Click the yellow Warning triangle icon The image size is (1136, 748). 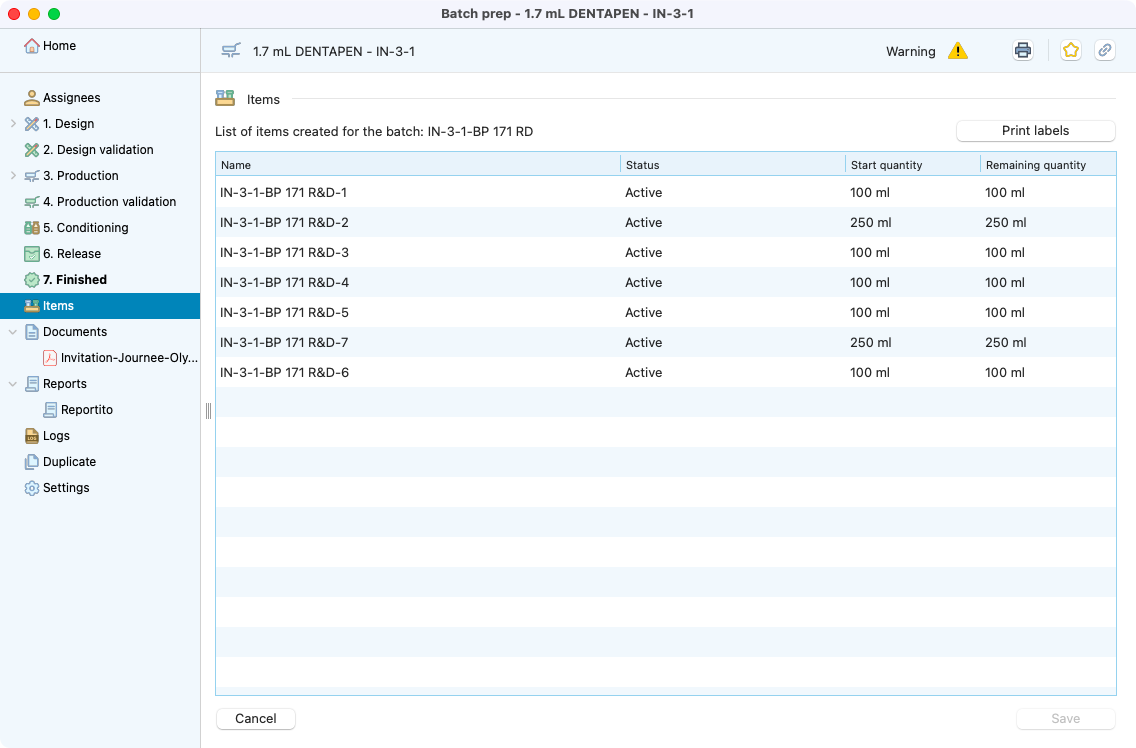(958, 51)
